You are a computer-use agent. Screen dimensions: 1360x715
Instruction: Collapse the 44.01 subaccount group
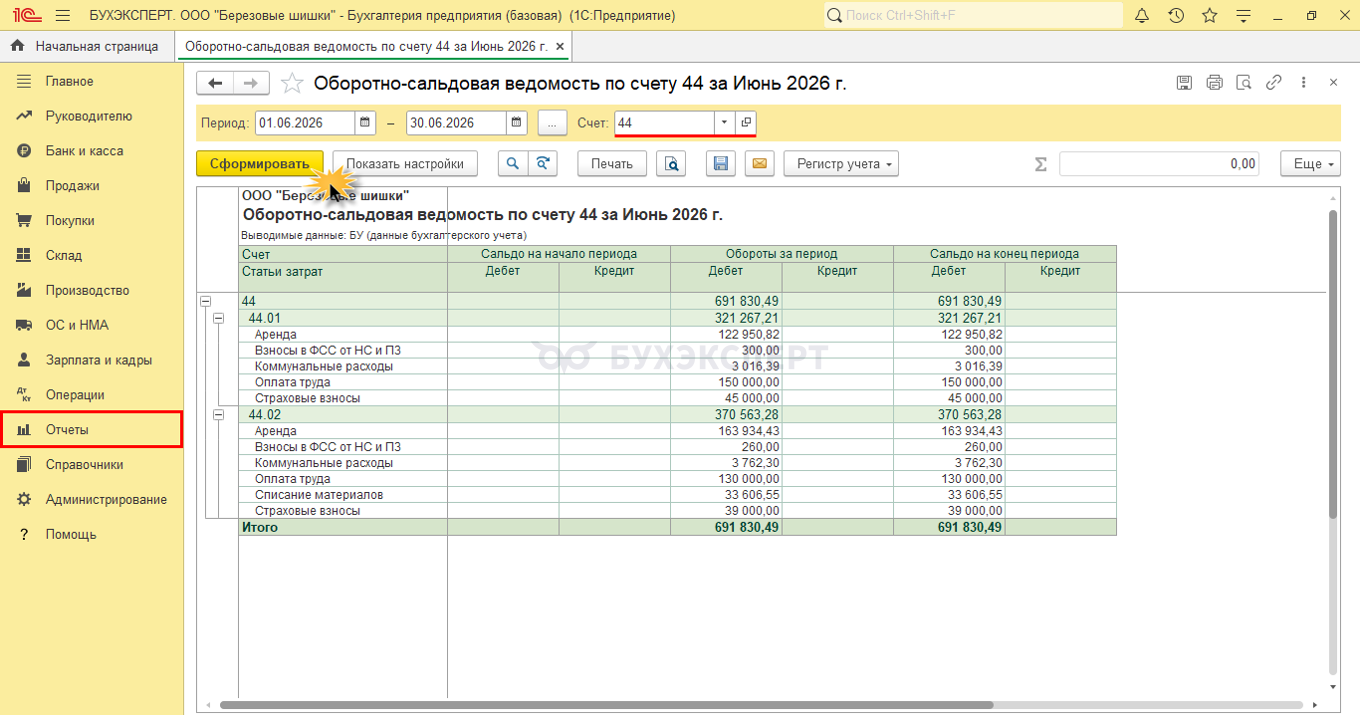click(x=218, y=318)
